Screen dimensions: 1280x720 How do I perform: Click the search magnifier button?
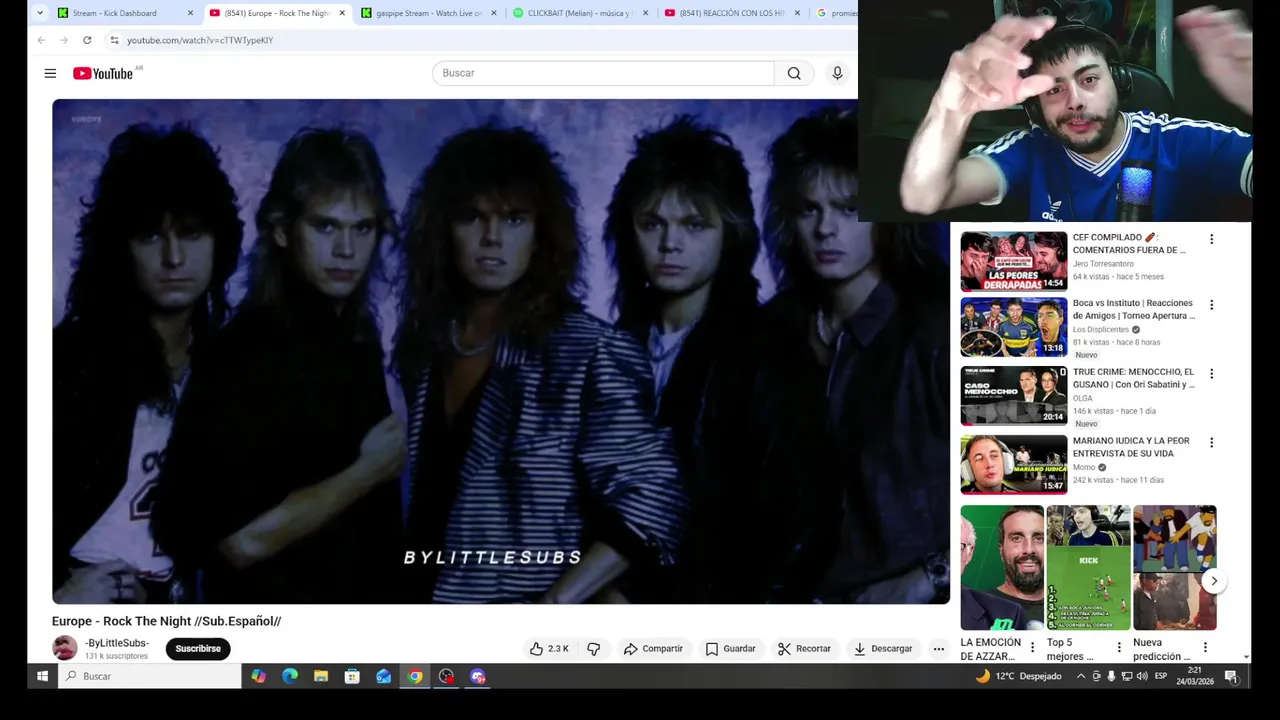(x=794, y=73)
